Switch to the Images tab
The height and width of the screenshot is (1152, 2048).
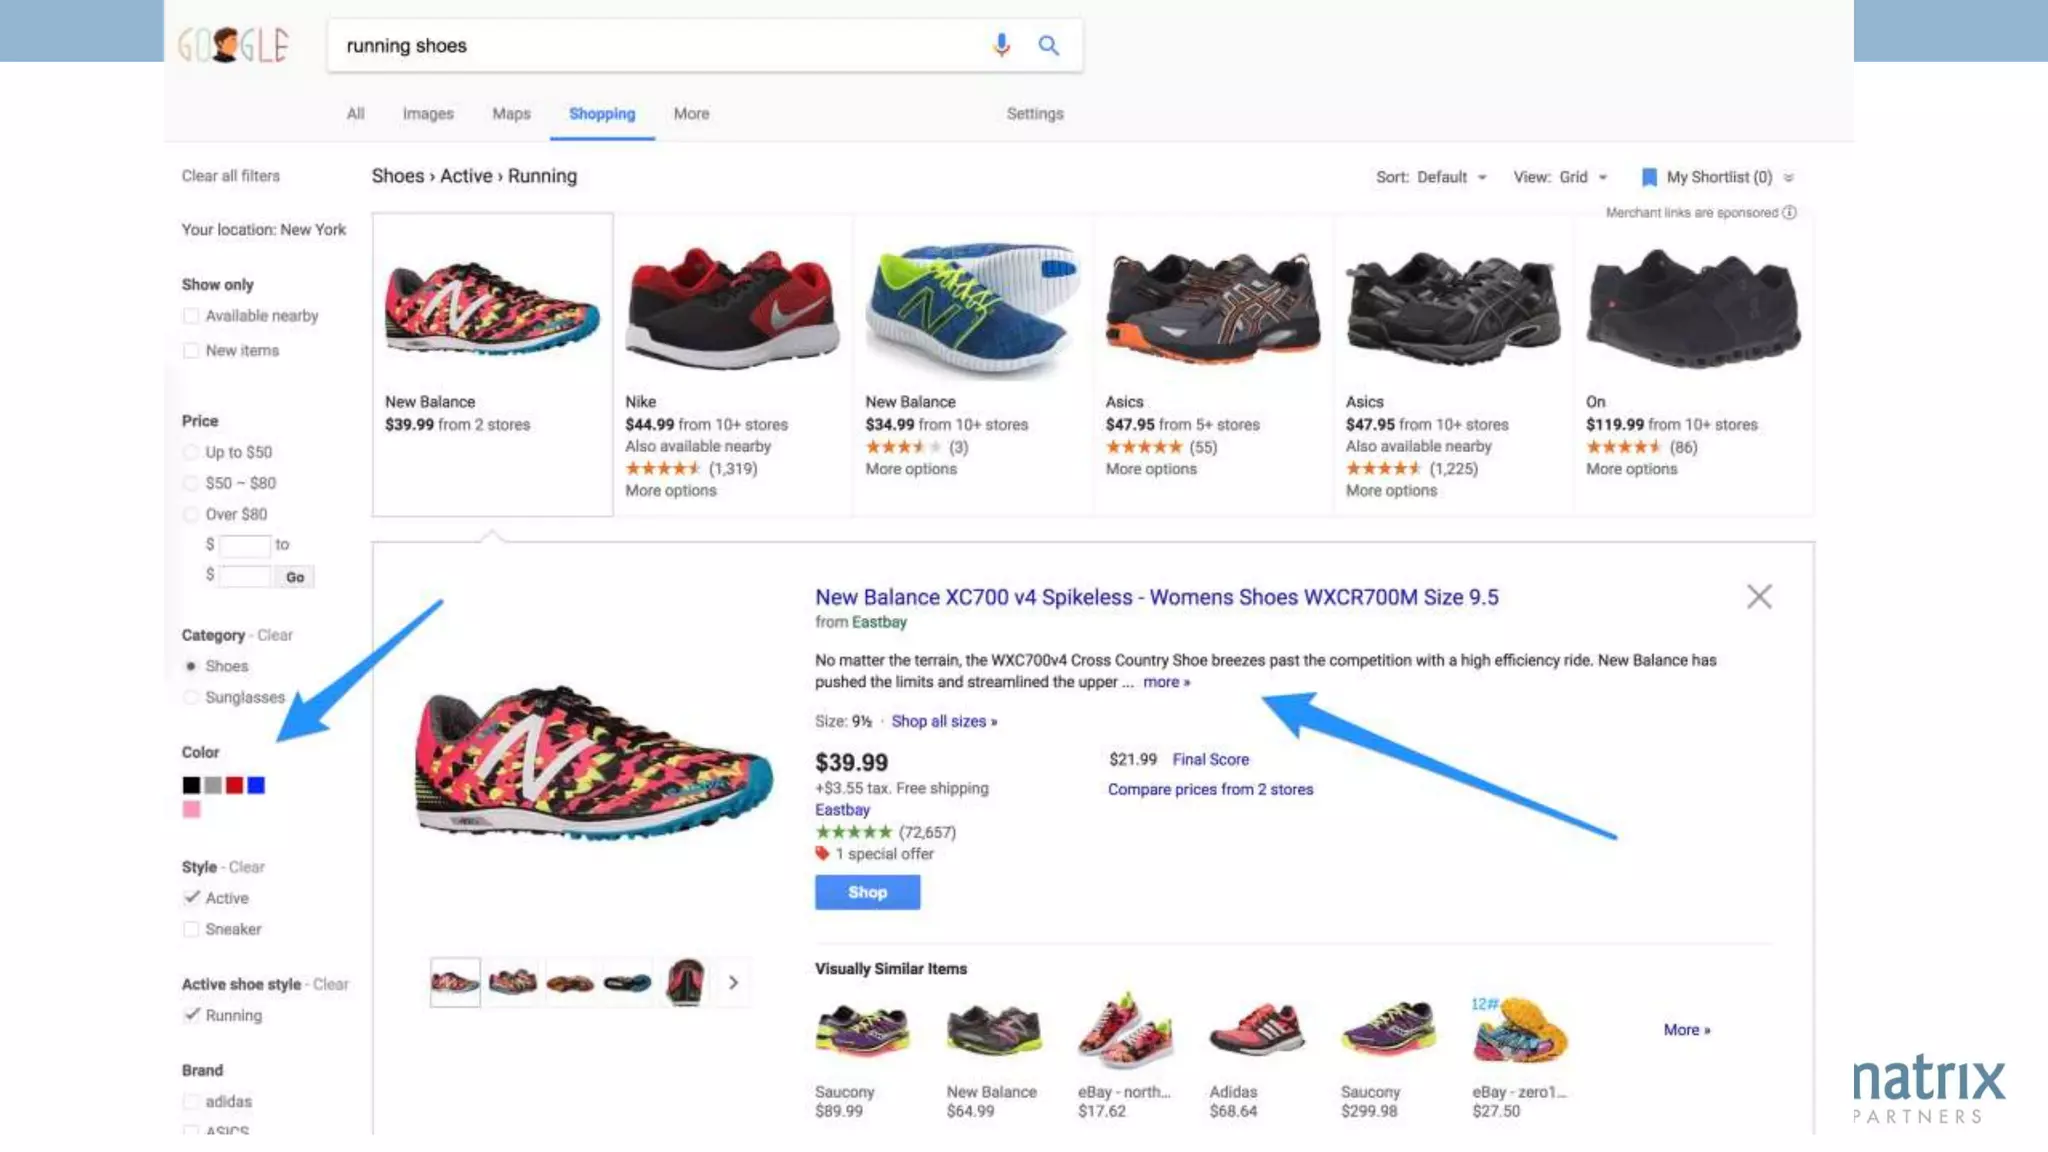(x=428, y=114)
